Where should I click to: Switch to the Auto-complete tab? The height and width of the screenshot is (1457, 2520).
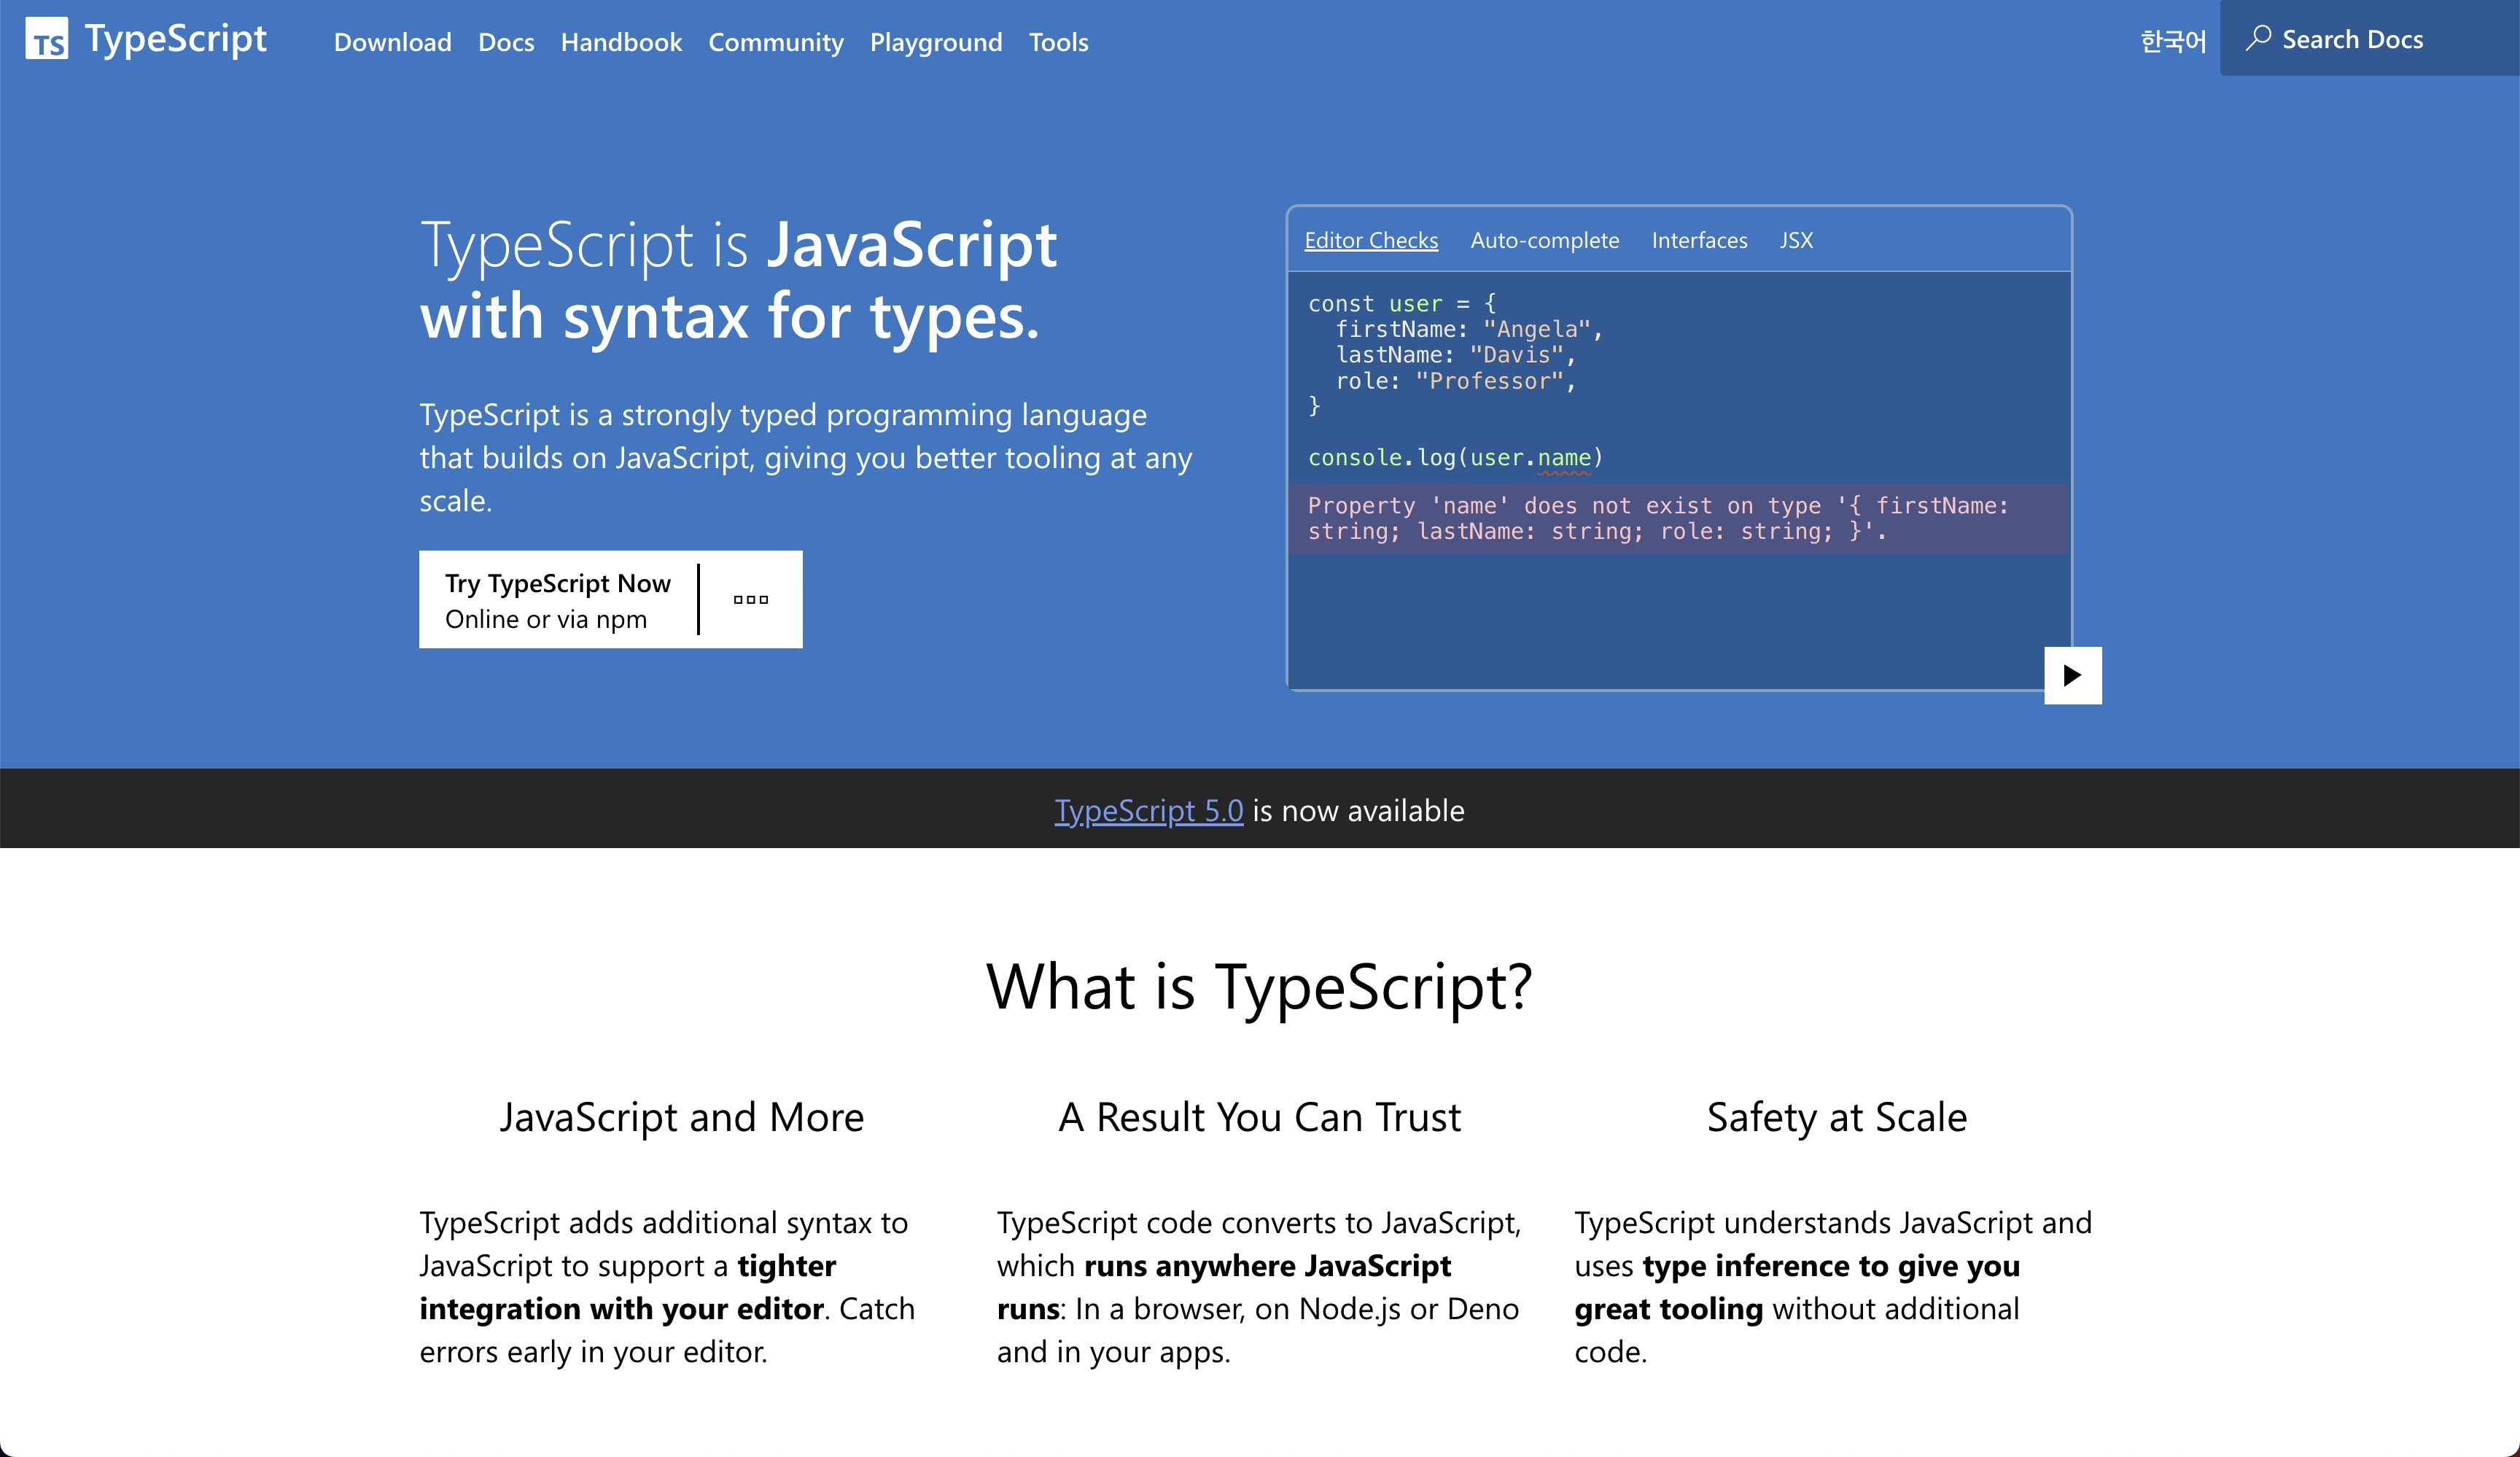click(1545, 240)
